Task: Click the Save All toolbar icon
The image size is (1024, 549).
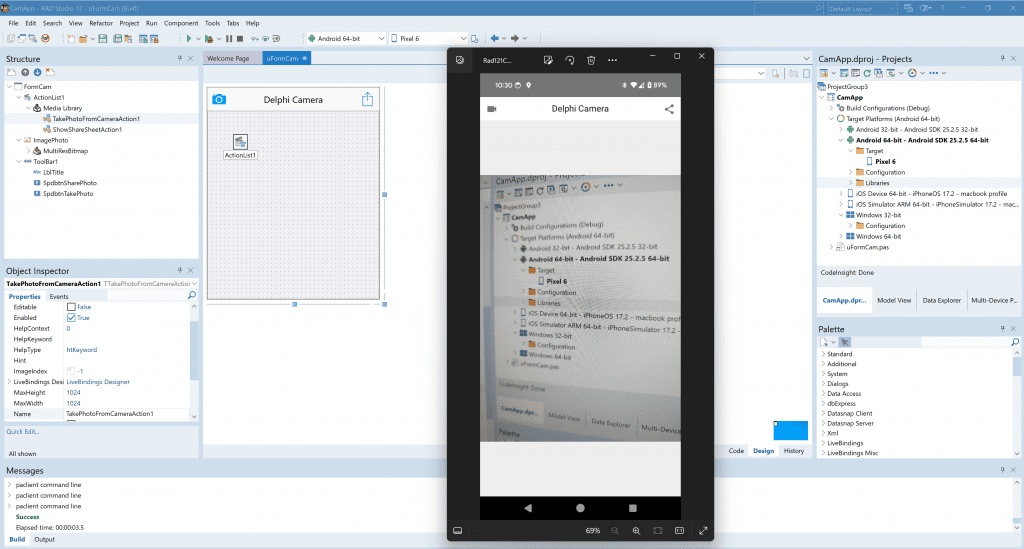Action: pos(118,39)
